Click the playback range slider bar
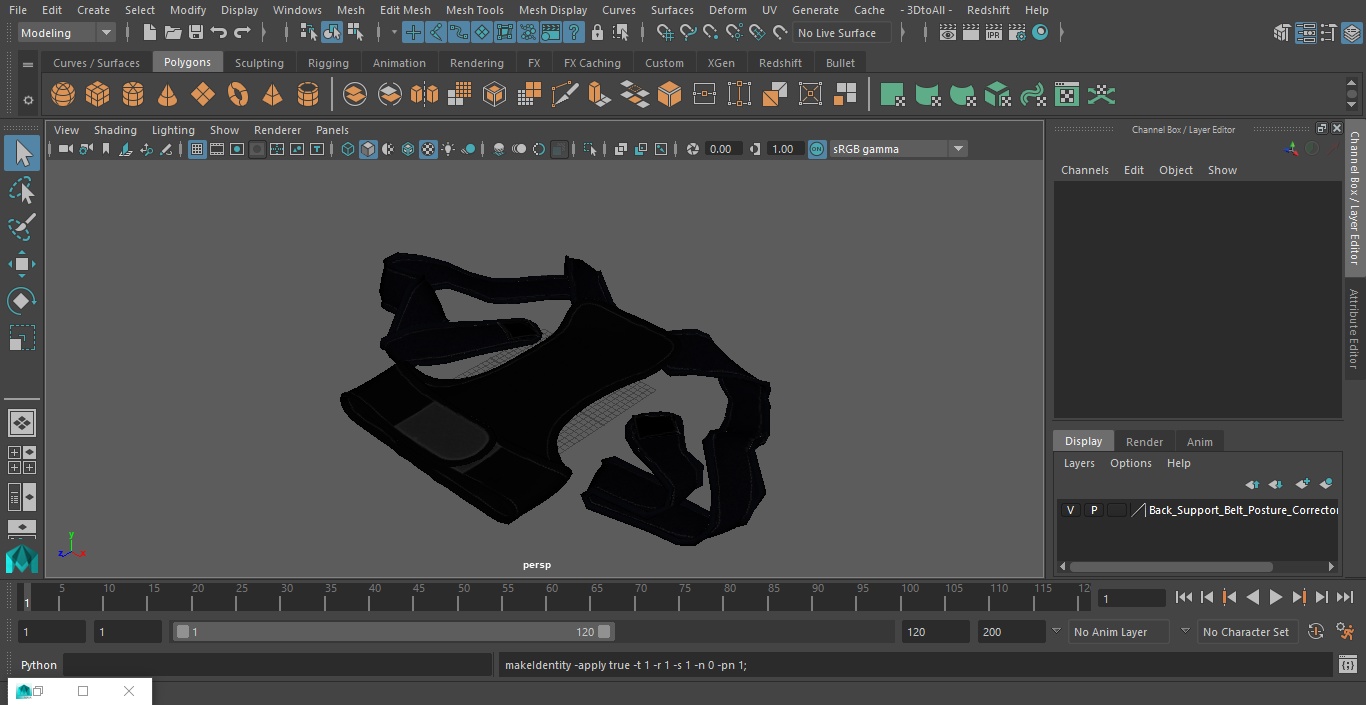The width and height of the screenshot is (1366, 705). [394, 632]
